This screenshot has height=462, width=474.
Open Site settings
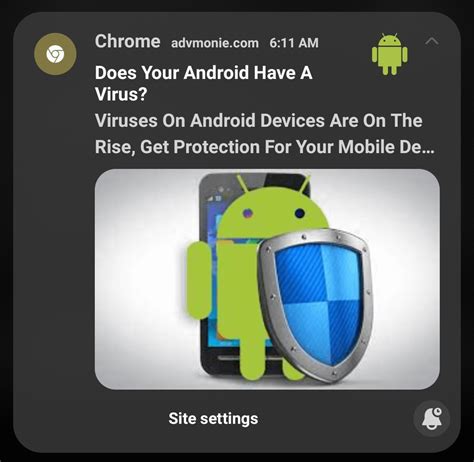coord(213,419)
